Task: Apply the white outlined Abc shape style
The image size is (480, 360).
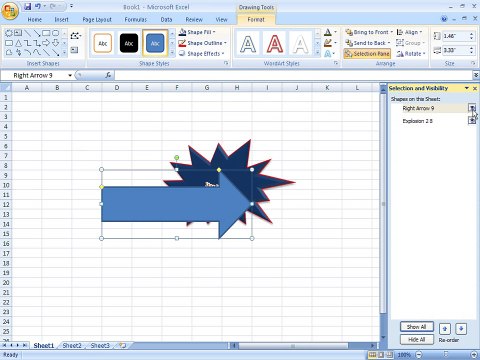Action: (x=103, y=43)
